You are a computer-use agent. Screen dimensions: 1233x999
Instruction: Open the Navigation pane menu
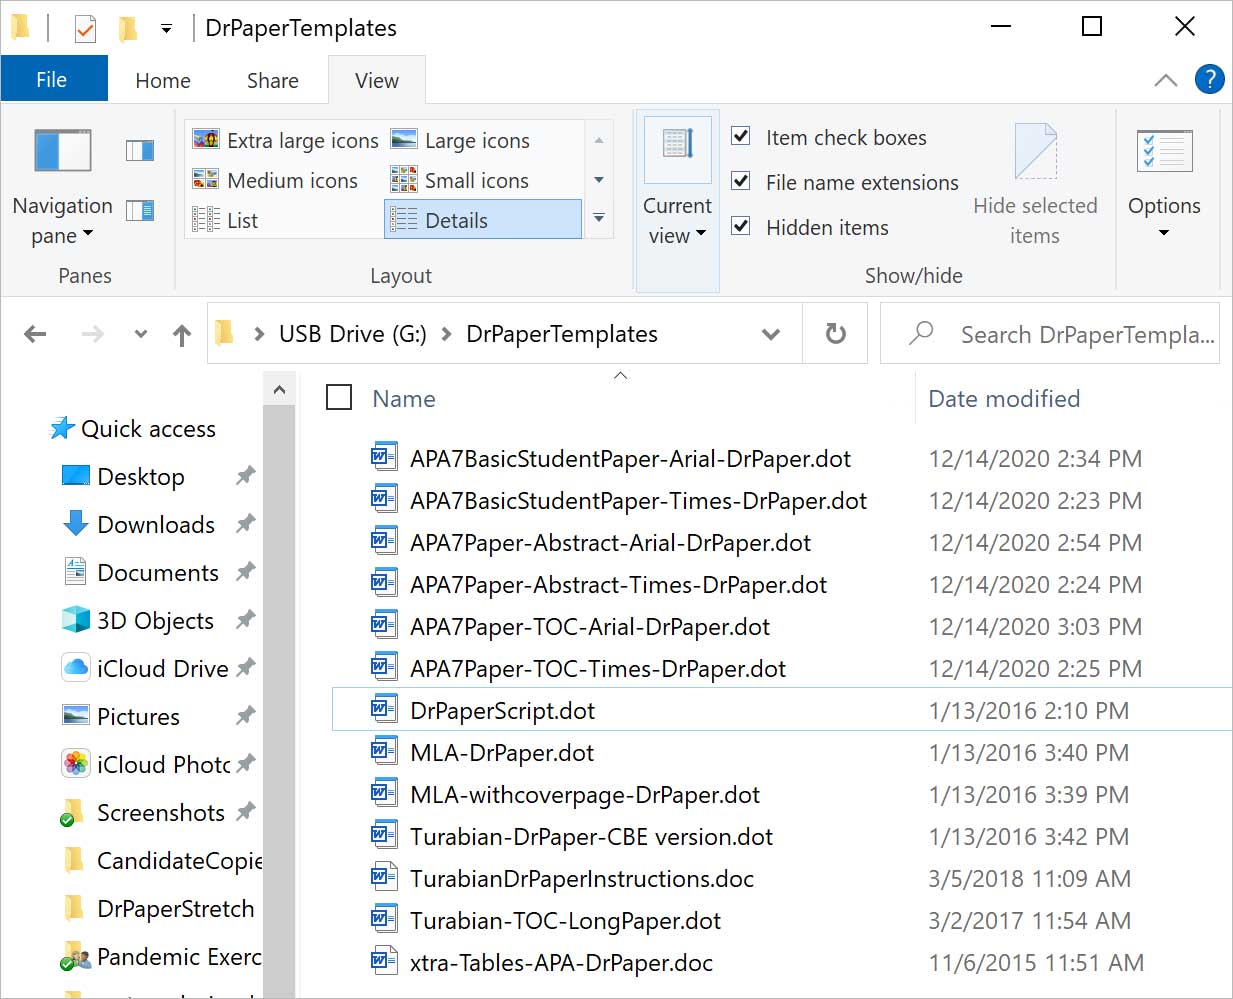click(x=62, y=220)
